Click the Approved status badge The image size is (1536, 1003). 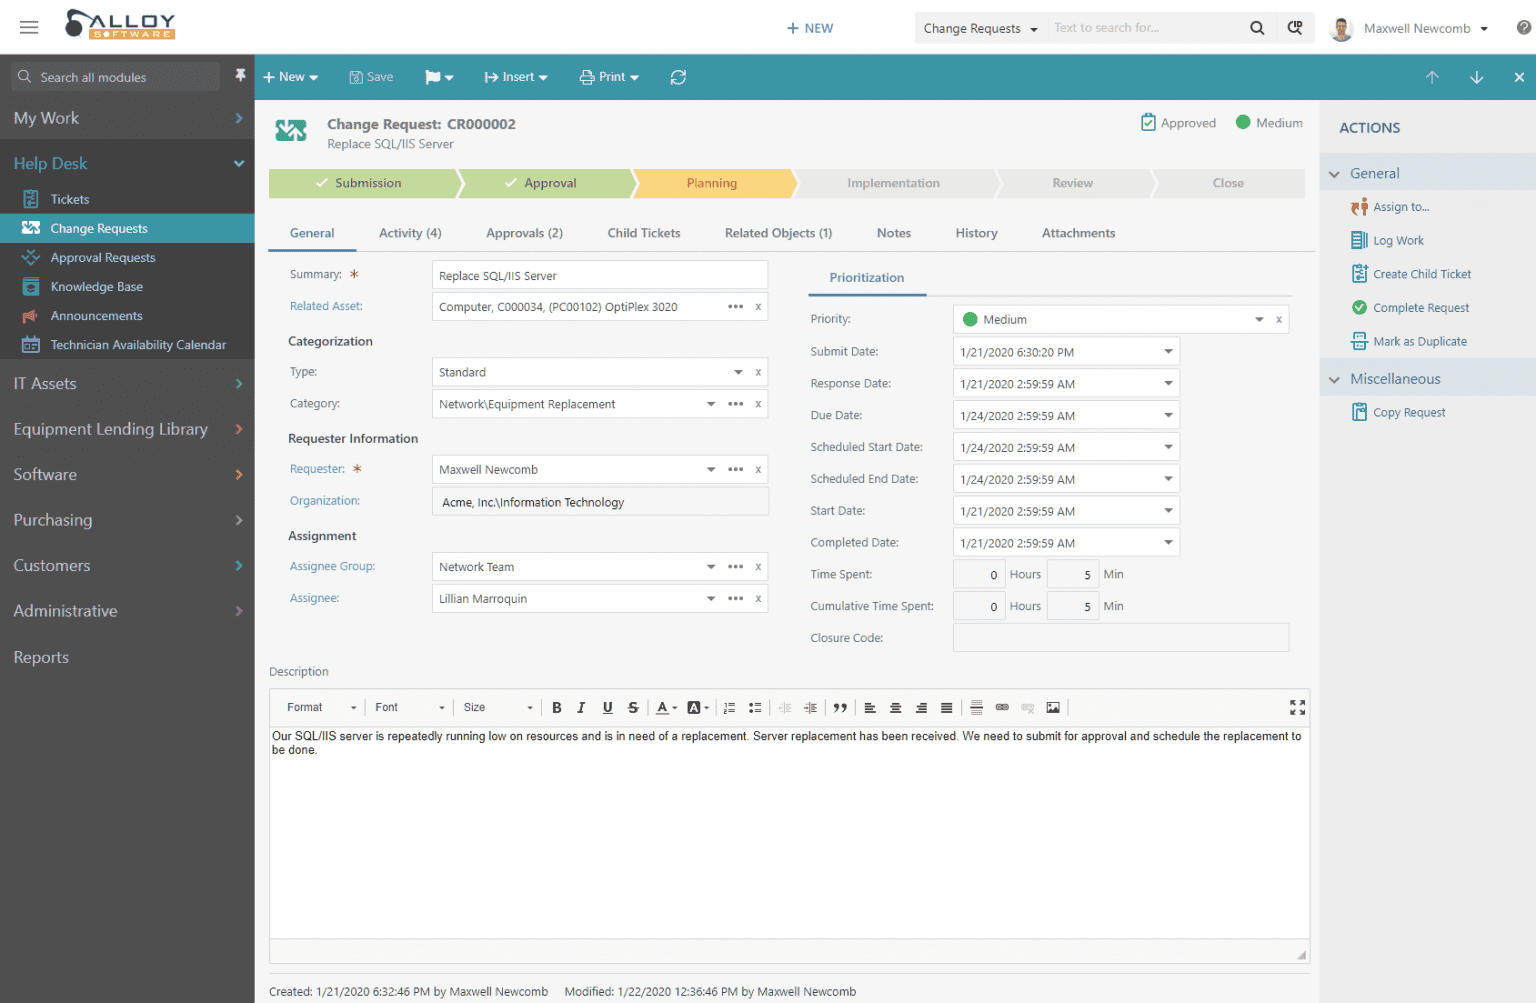pyautogui.click(x=1178, y=122)
